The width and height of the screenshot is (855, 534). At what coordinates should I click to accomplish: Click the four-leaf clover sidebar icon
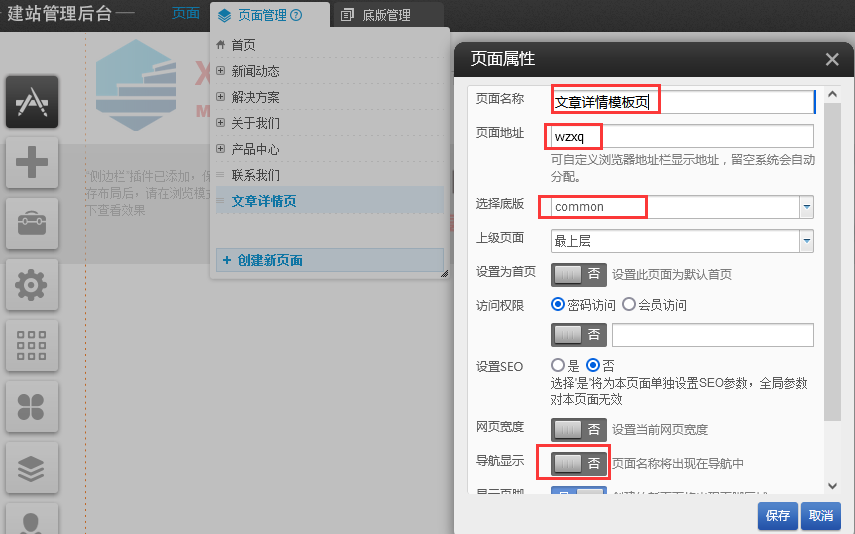pos(32,407)
